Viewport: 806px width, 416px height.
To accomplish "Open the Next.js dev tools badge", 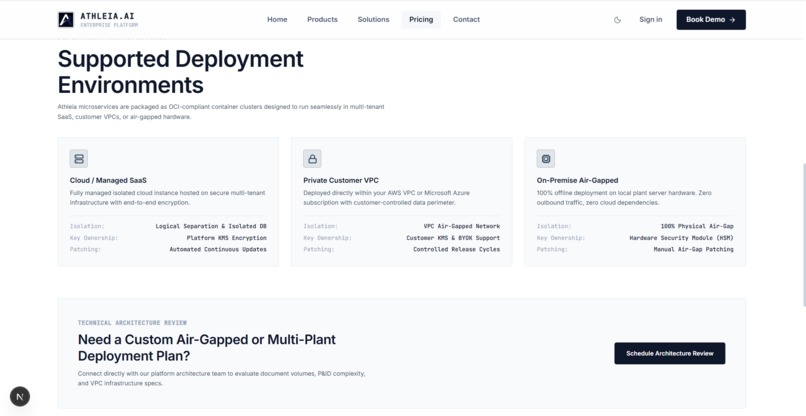I will [20, 396].
